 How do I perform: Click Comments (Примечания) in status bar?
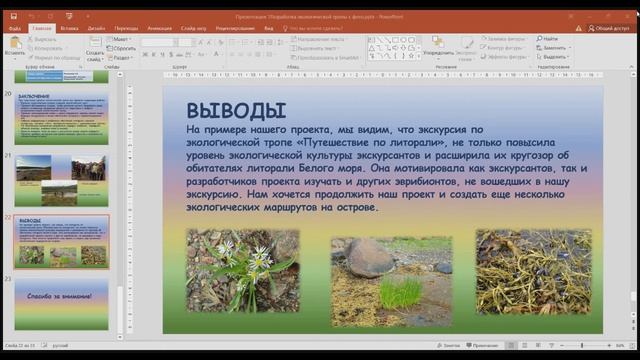[482, 345]
